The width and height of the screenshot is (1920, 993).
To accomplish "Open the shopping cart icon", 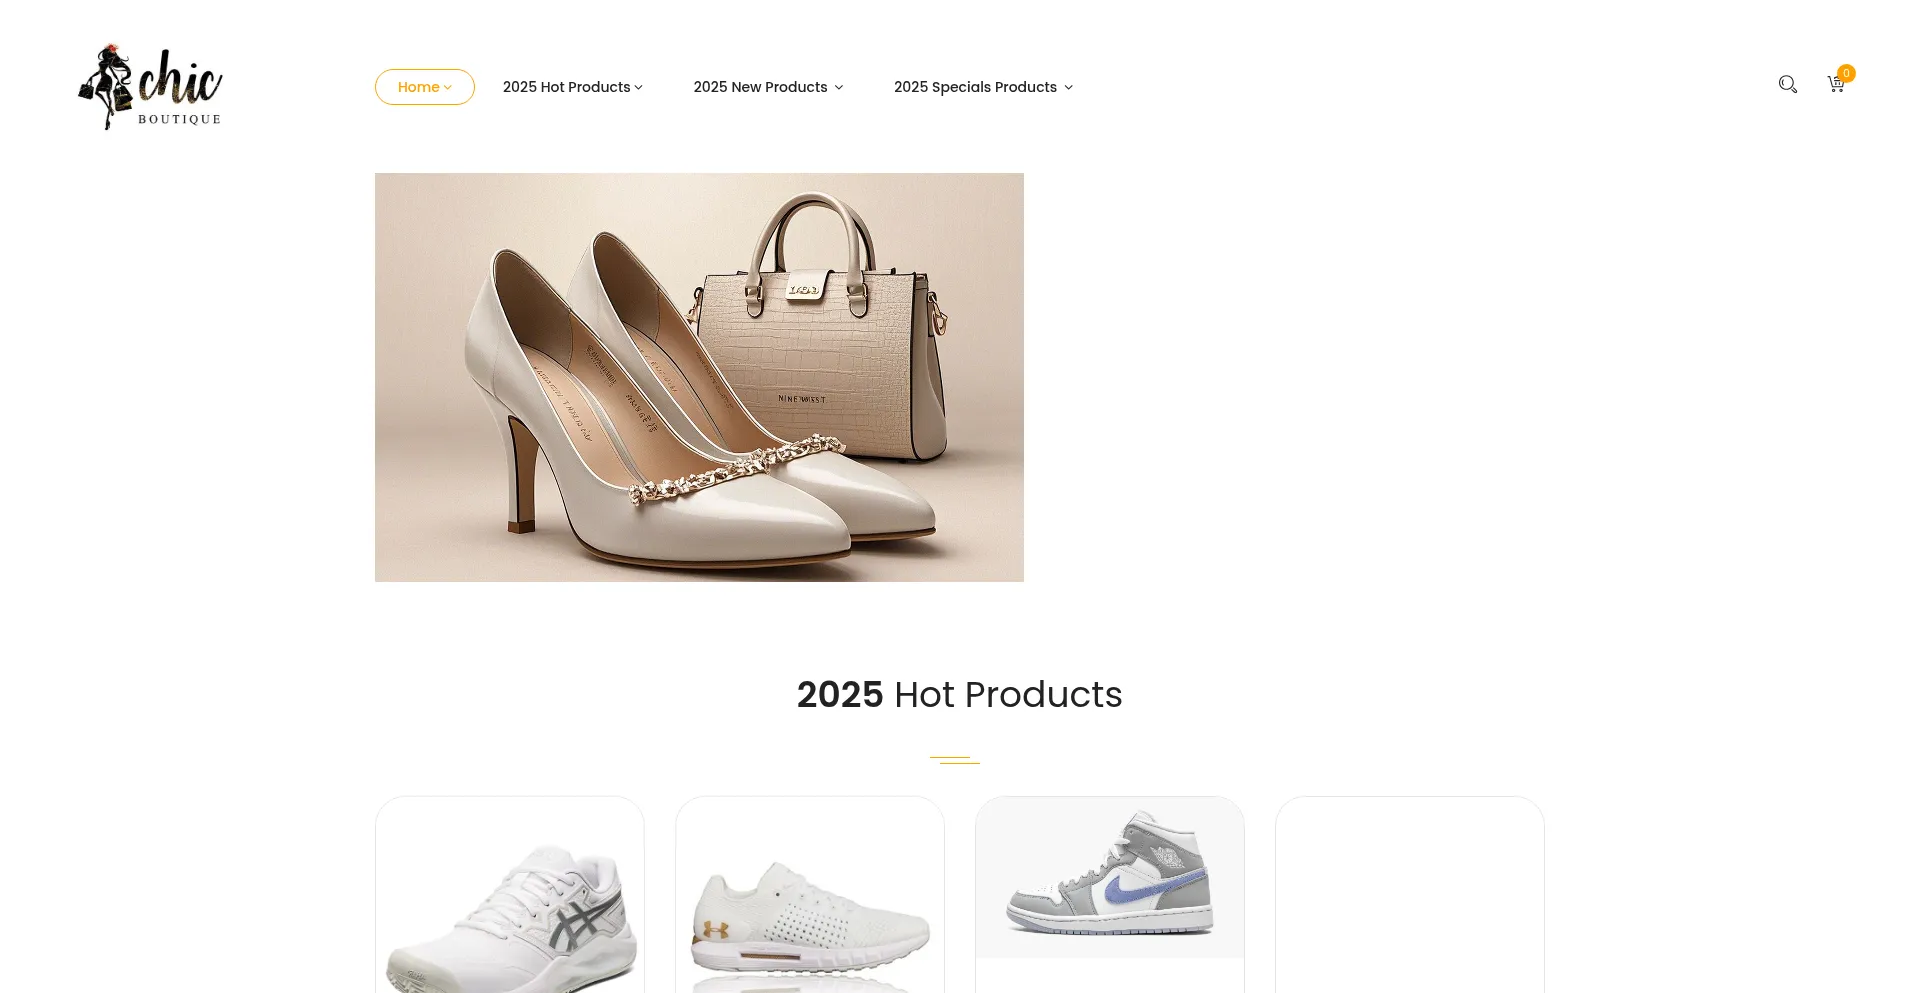I will (x=1836, y=85).
